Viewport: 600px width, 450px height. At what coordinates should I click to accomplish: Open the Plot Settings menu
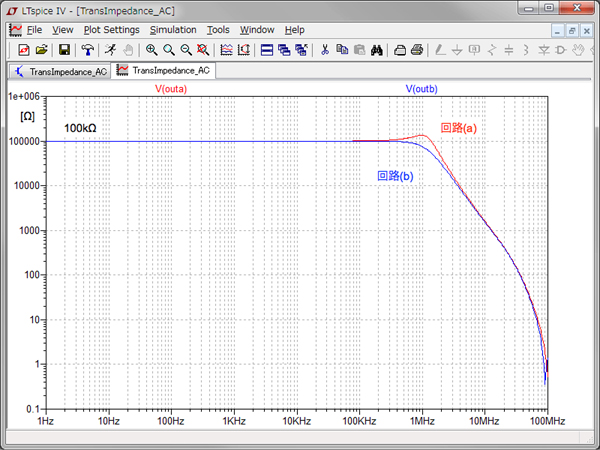(111, 30)
